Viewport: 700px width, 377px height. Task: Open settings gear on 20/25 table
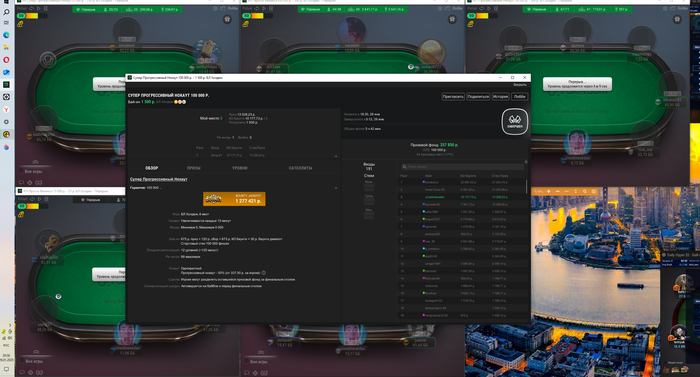[215, 8]
